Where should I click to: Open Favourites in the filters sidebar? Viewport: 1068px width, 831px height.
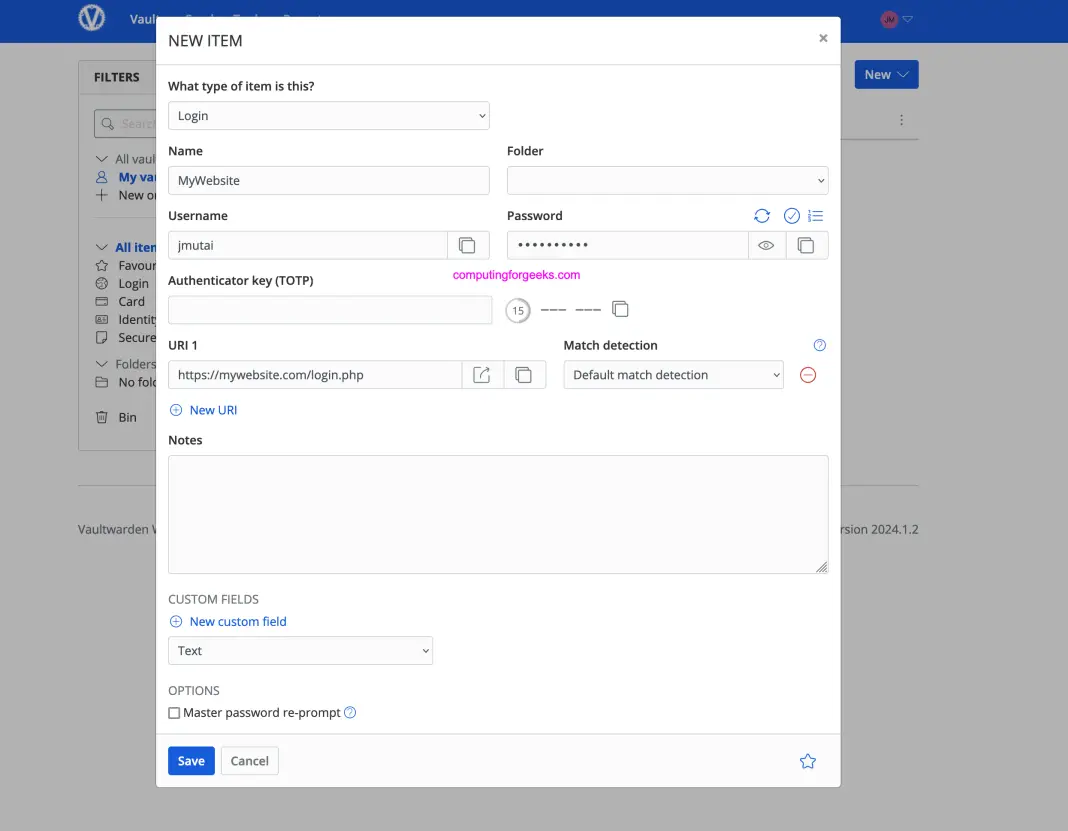(135, 265)
